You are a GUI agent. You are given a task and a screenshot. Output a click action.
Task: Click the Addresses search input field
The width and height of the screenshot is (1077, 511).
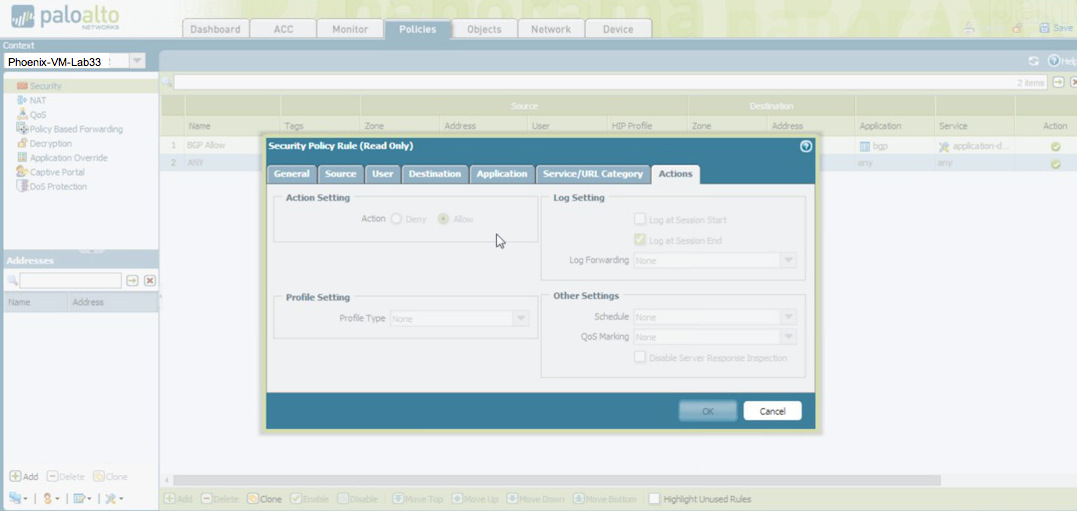click(x=70, y=281)
